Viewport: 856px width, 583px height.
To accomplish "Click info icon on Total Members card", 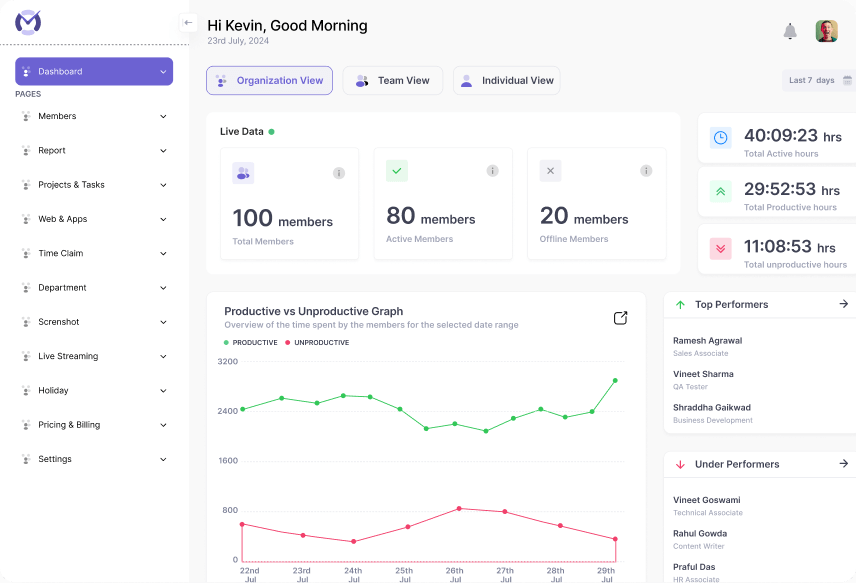I will [339, 173].
